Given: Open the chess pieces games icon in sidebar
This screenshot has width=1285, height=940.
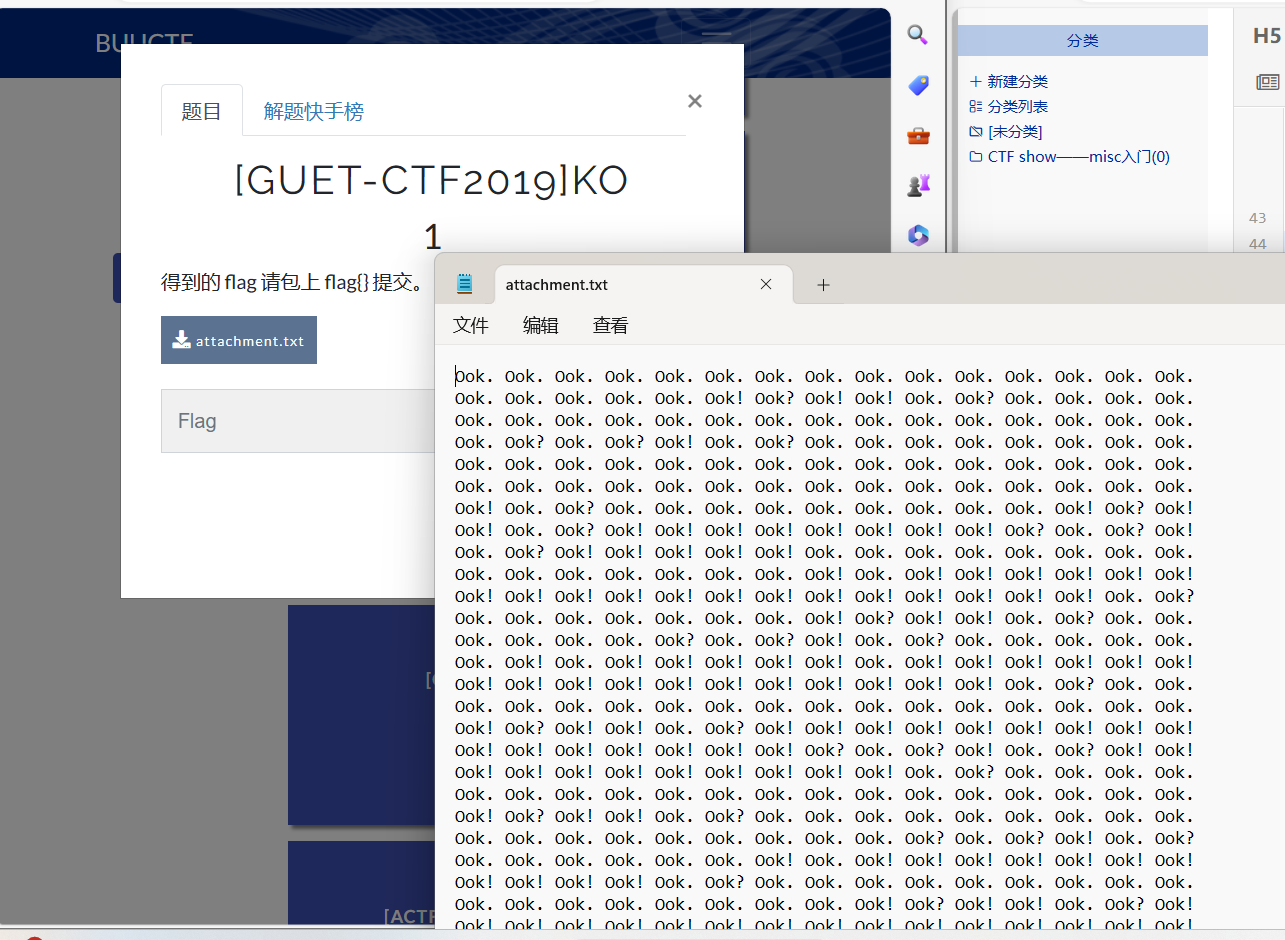Looking at the screenshot, I should [x=918, y=185].
